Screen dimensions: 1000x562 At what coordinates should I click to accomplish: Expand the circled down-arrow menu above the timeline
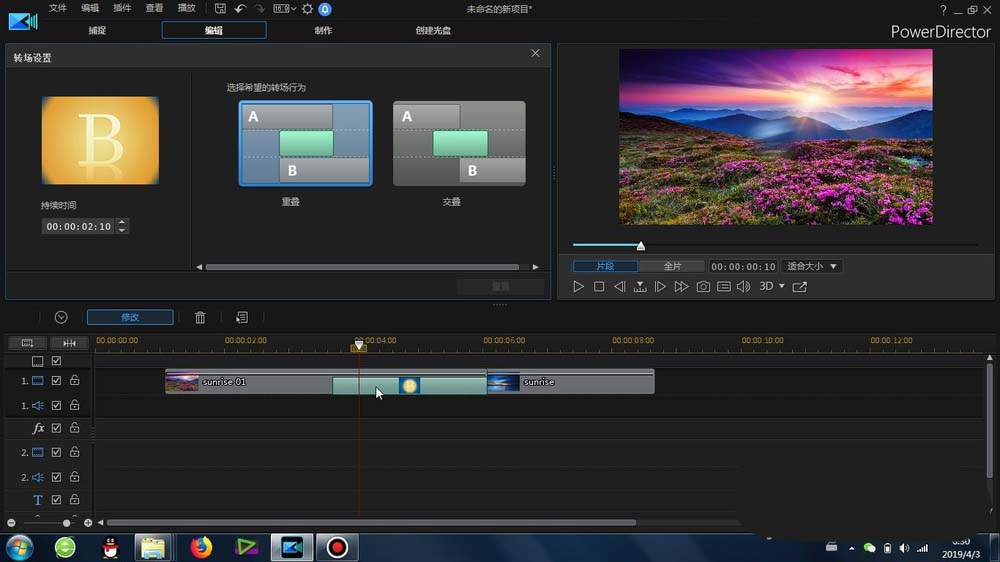[61, 317]
